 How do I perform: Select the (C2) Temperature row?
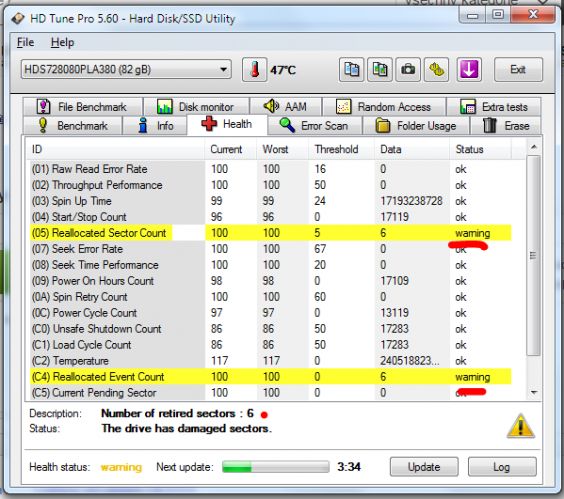click(x=270, y=360)
